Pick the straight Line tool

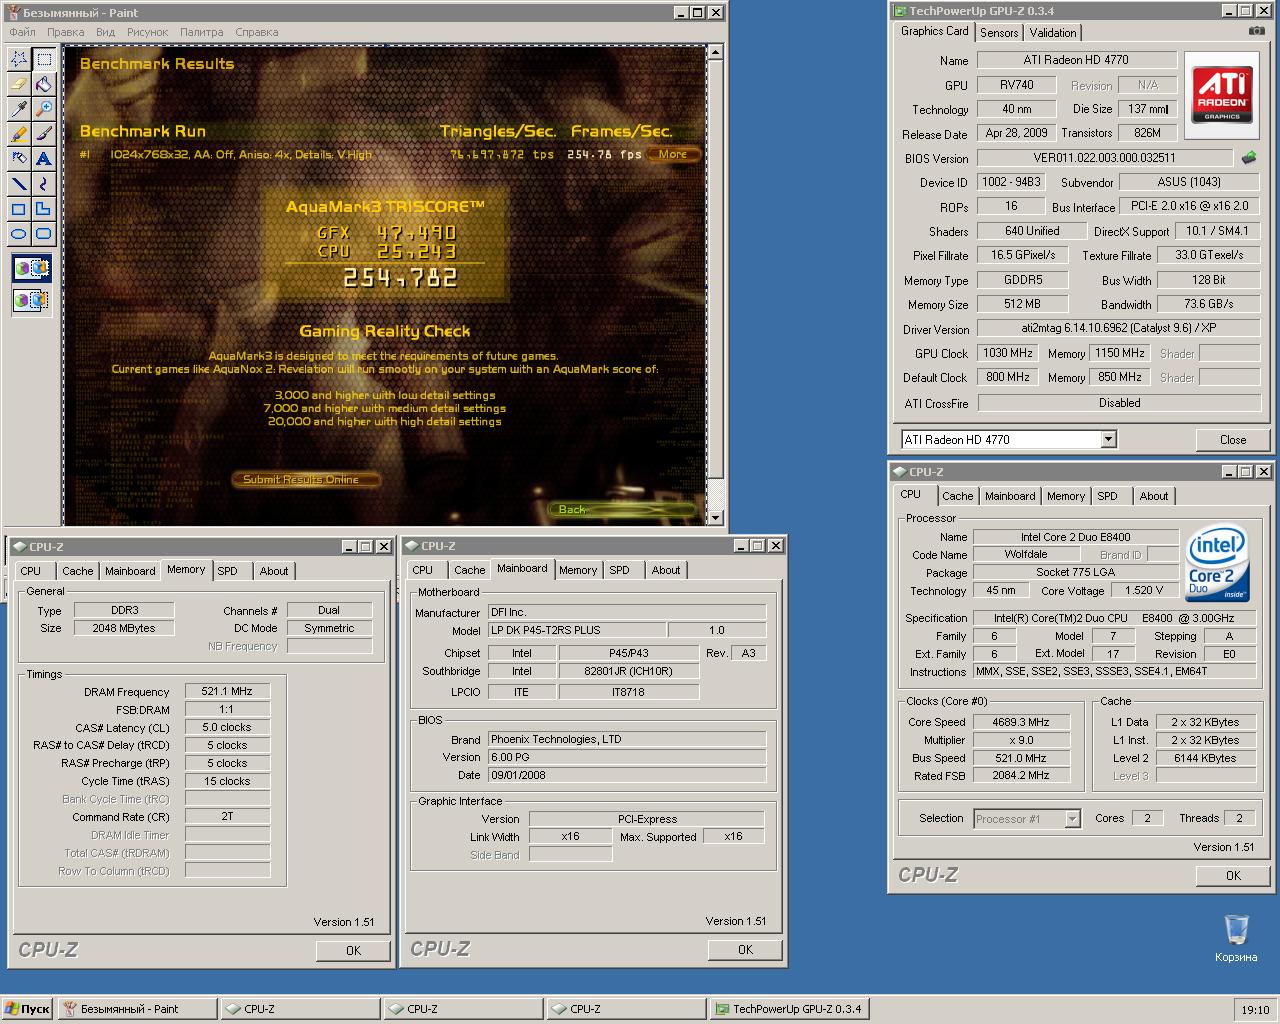pos(19,184)
